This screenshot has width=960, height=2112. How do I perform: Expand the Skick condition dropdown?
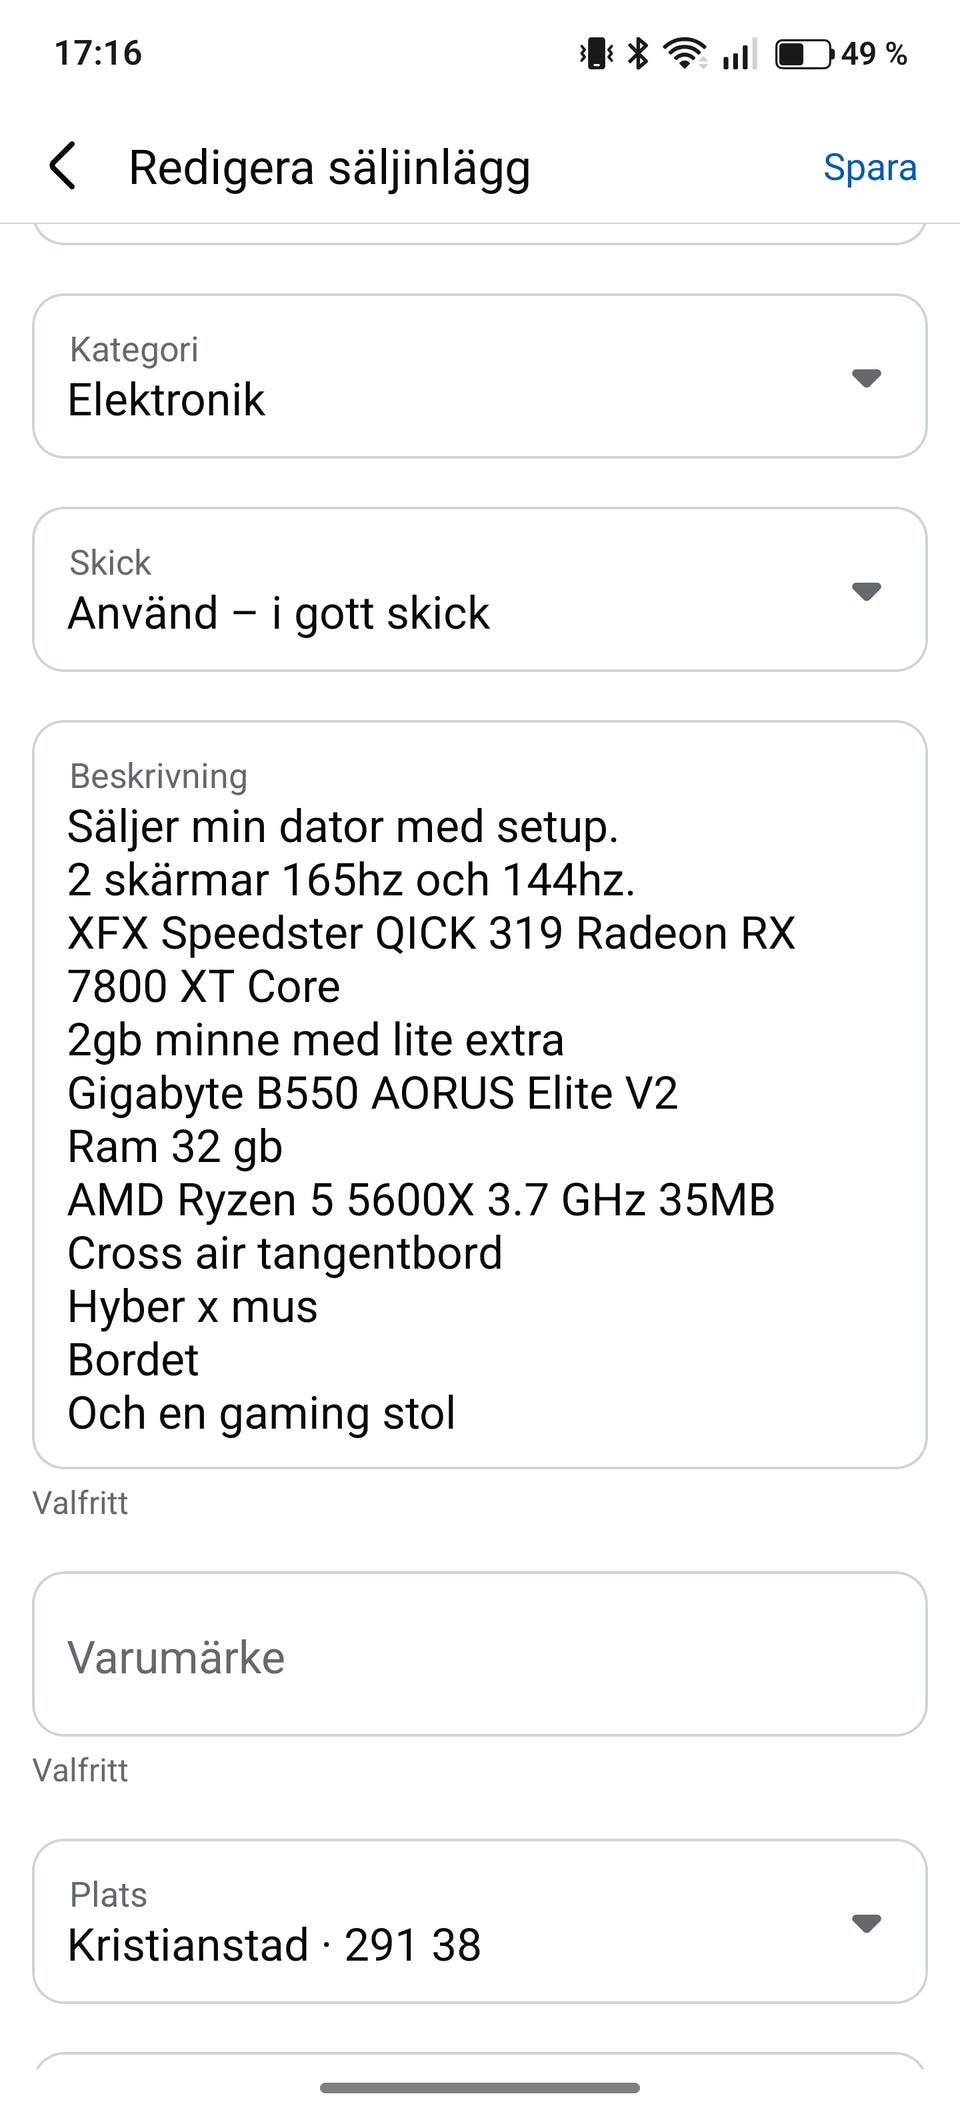(479, 590)
